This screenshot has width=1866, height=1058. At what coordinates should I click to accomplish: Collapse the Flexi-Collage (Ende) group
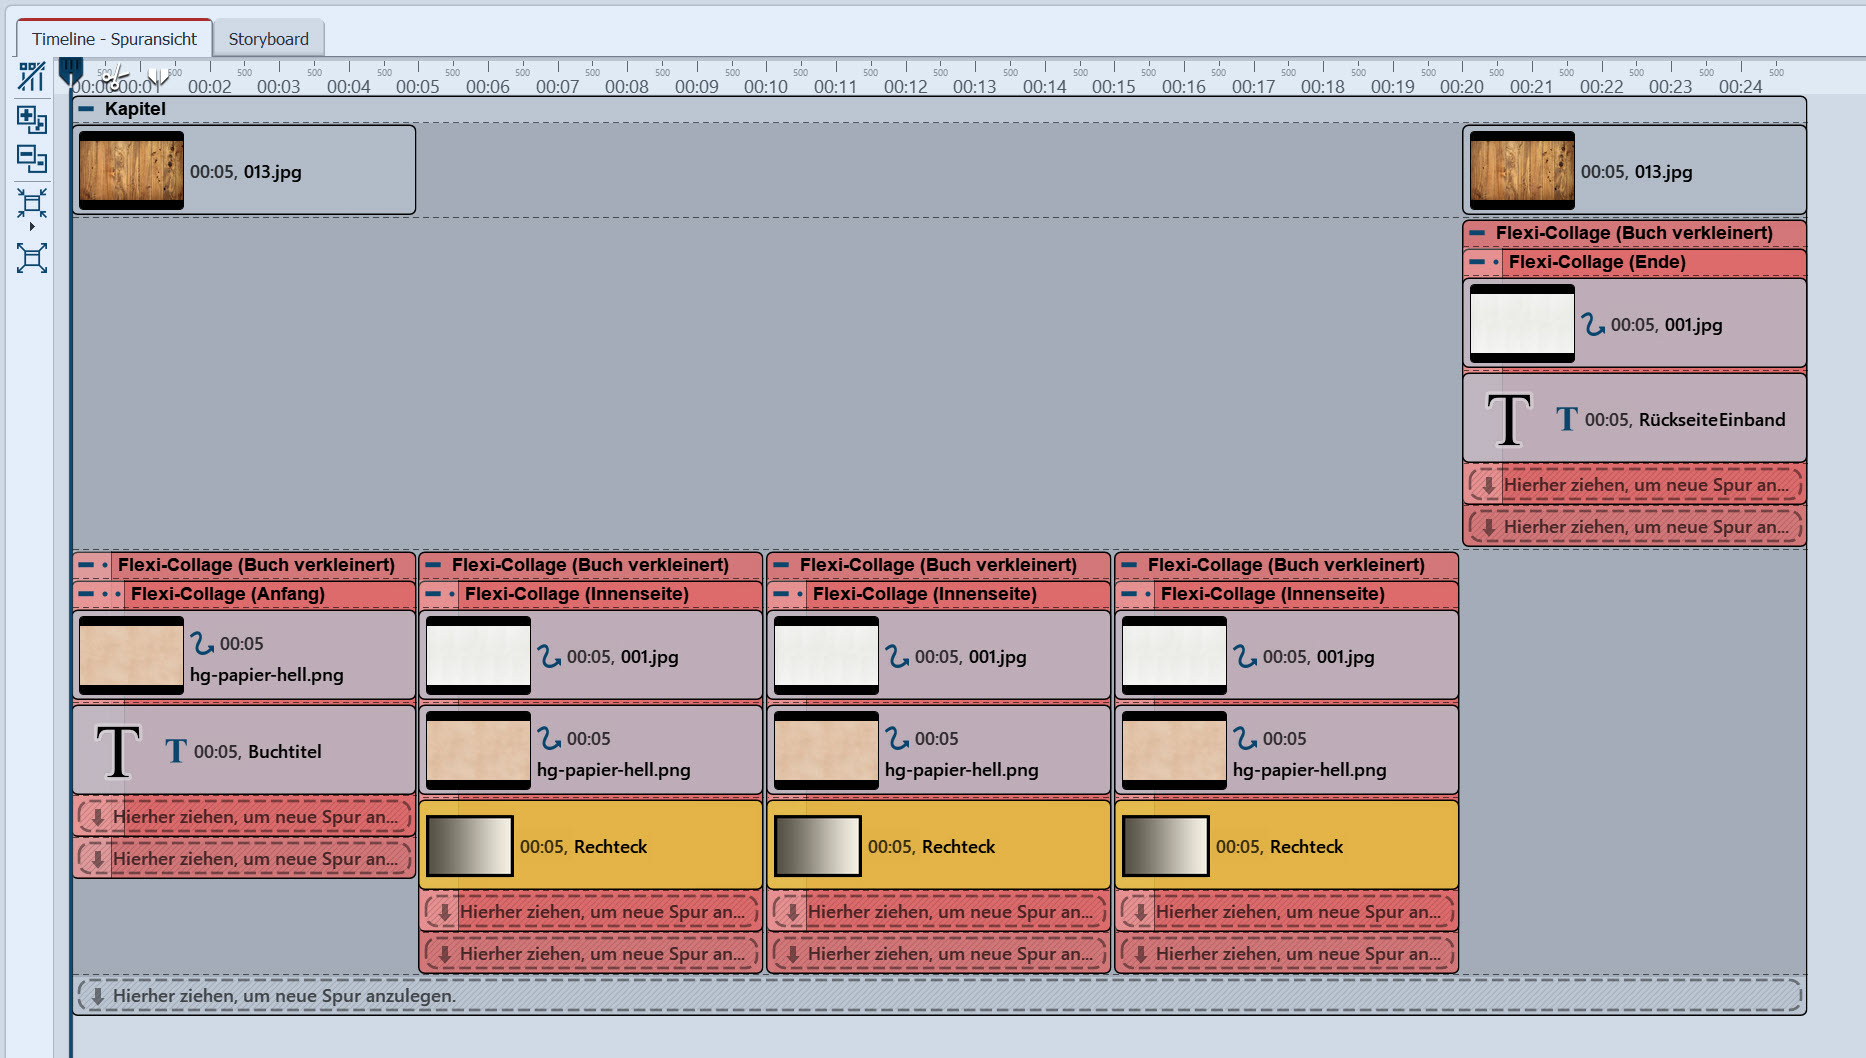pyautogui.click(x=1477, y=262)
